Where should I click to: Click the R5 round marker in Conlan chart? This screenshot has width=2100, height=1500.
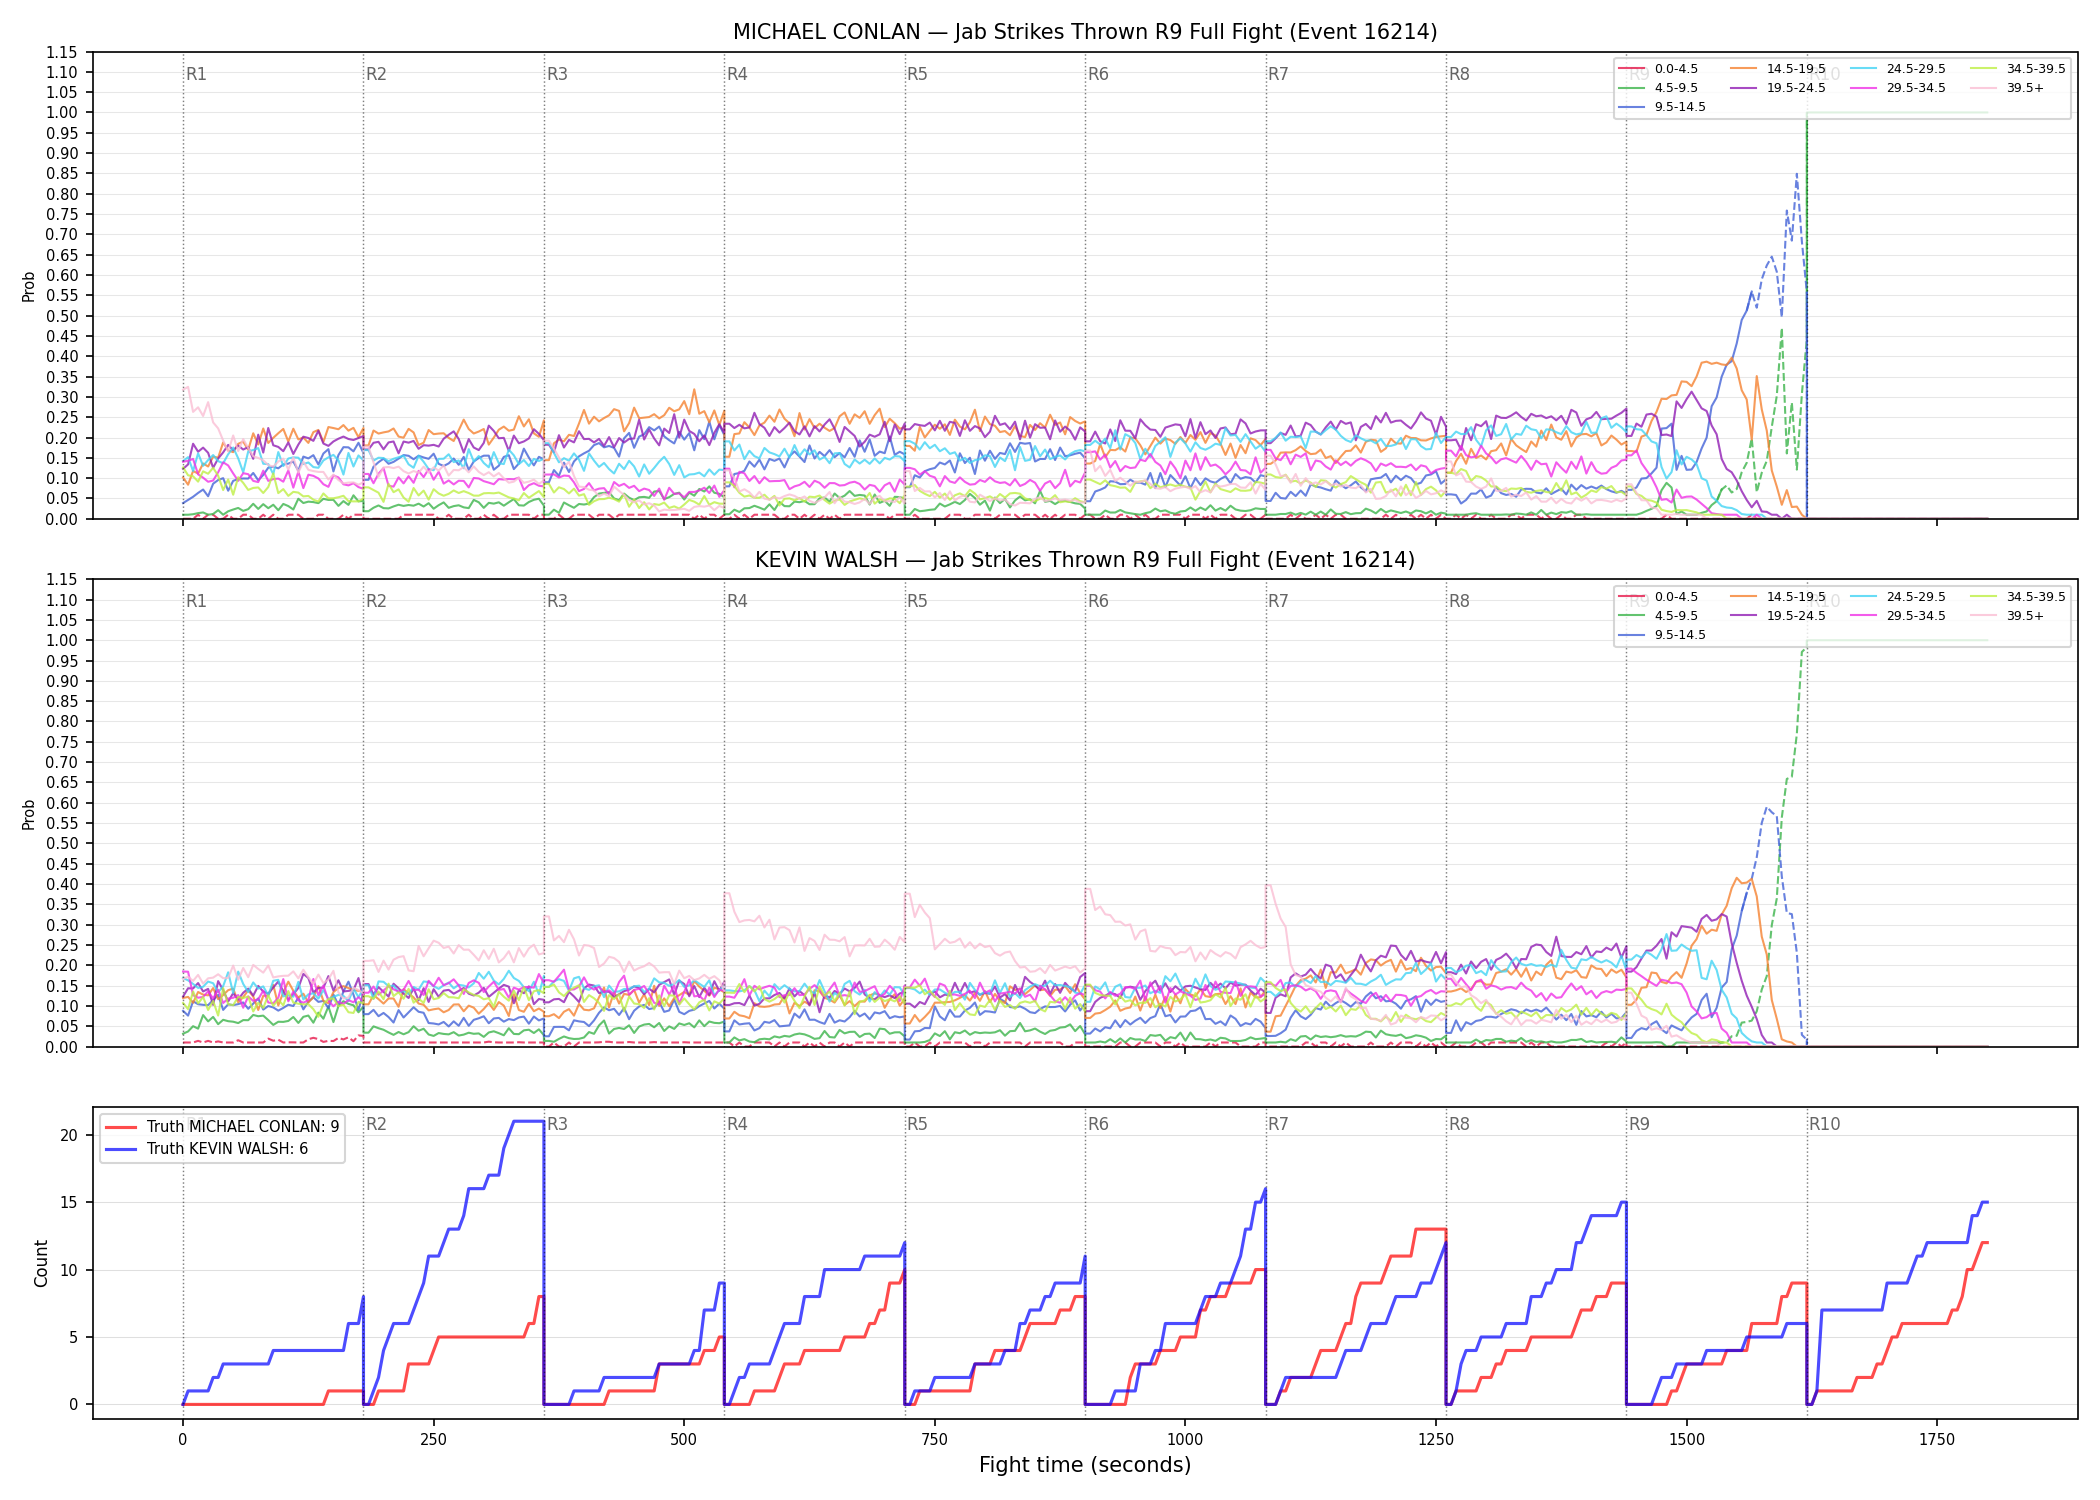point(917,74)
